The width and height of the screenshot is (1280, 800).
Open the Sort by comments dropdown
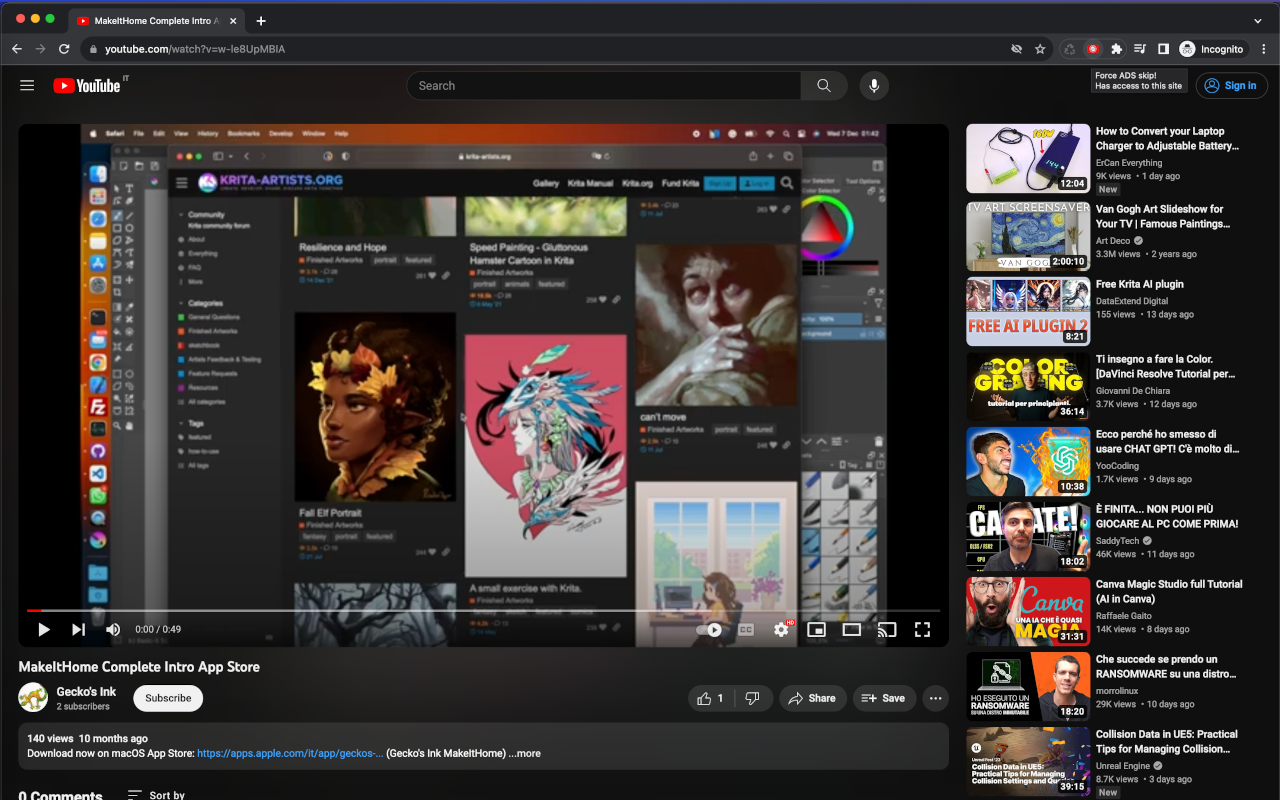click(x=157, y=795)
